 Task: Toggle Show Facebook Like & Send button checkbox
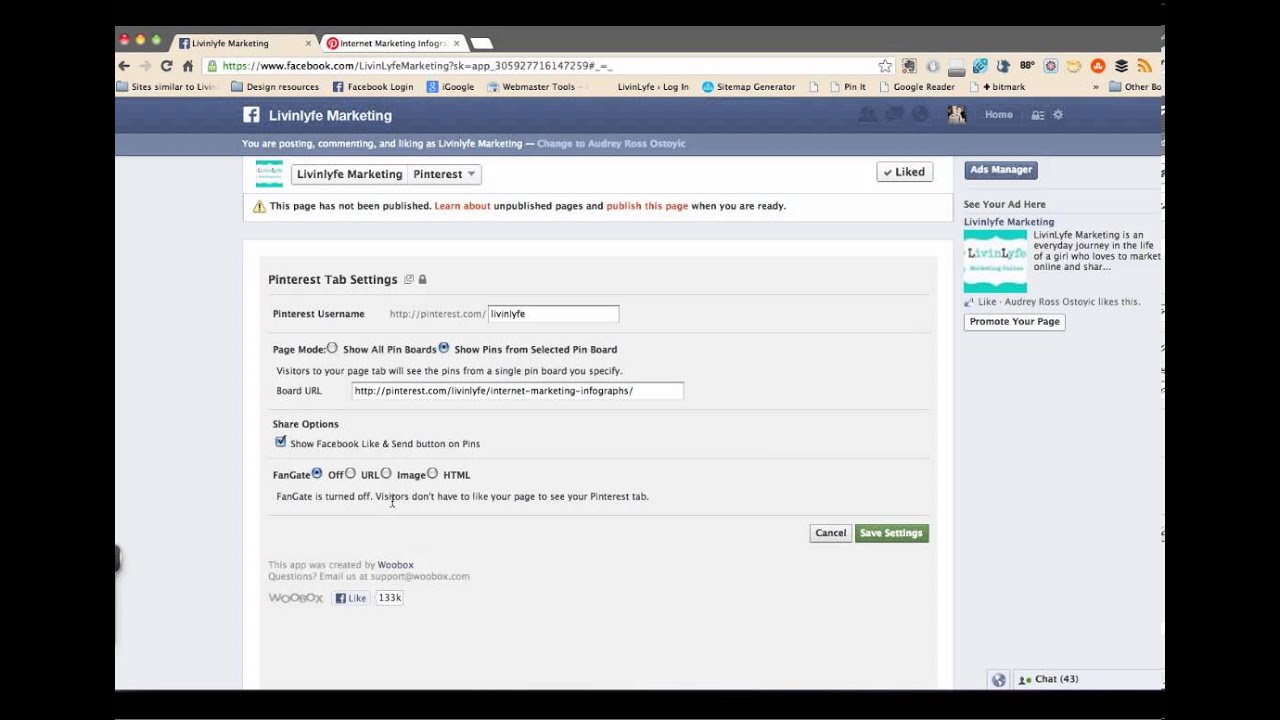(280, 441)
